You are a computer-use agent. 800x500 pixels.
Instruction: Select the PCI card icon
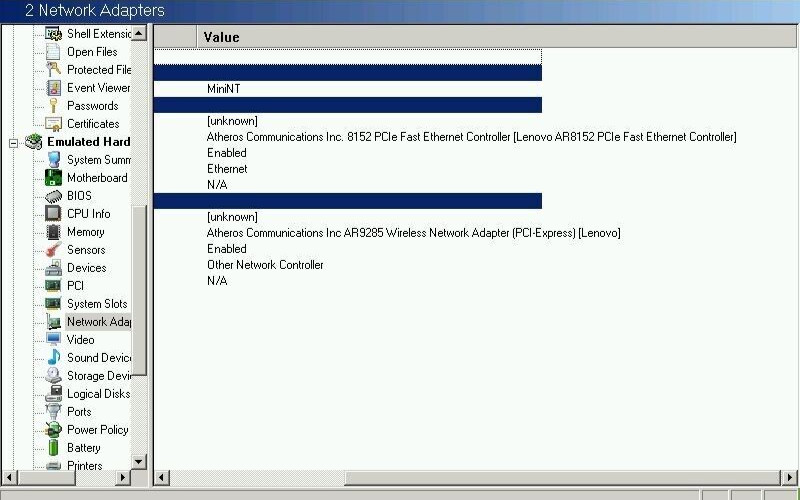53,286
